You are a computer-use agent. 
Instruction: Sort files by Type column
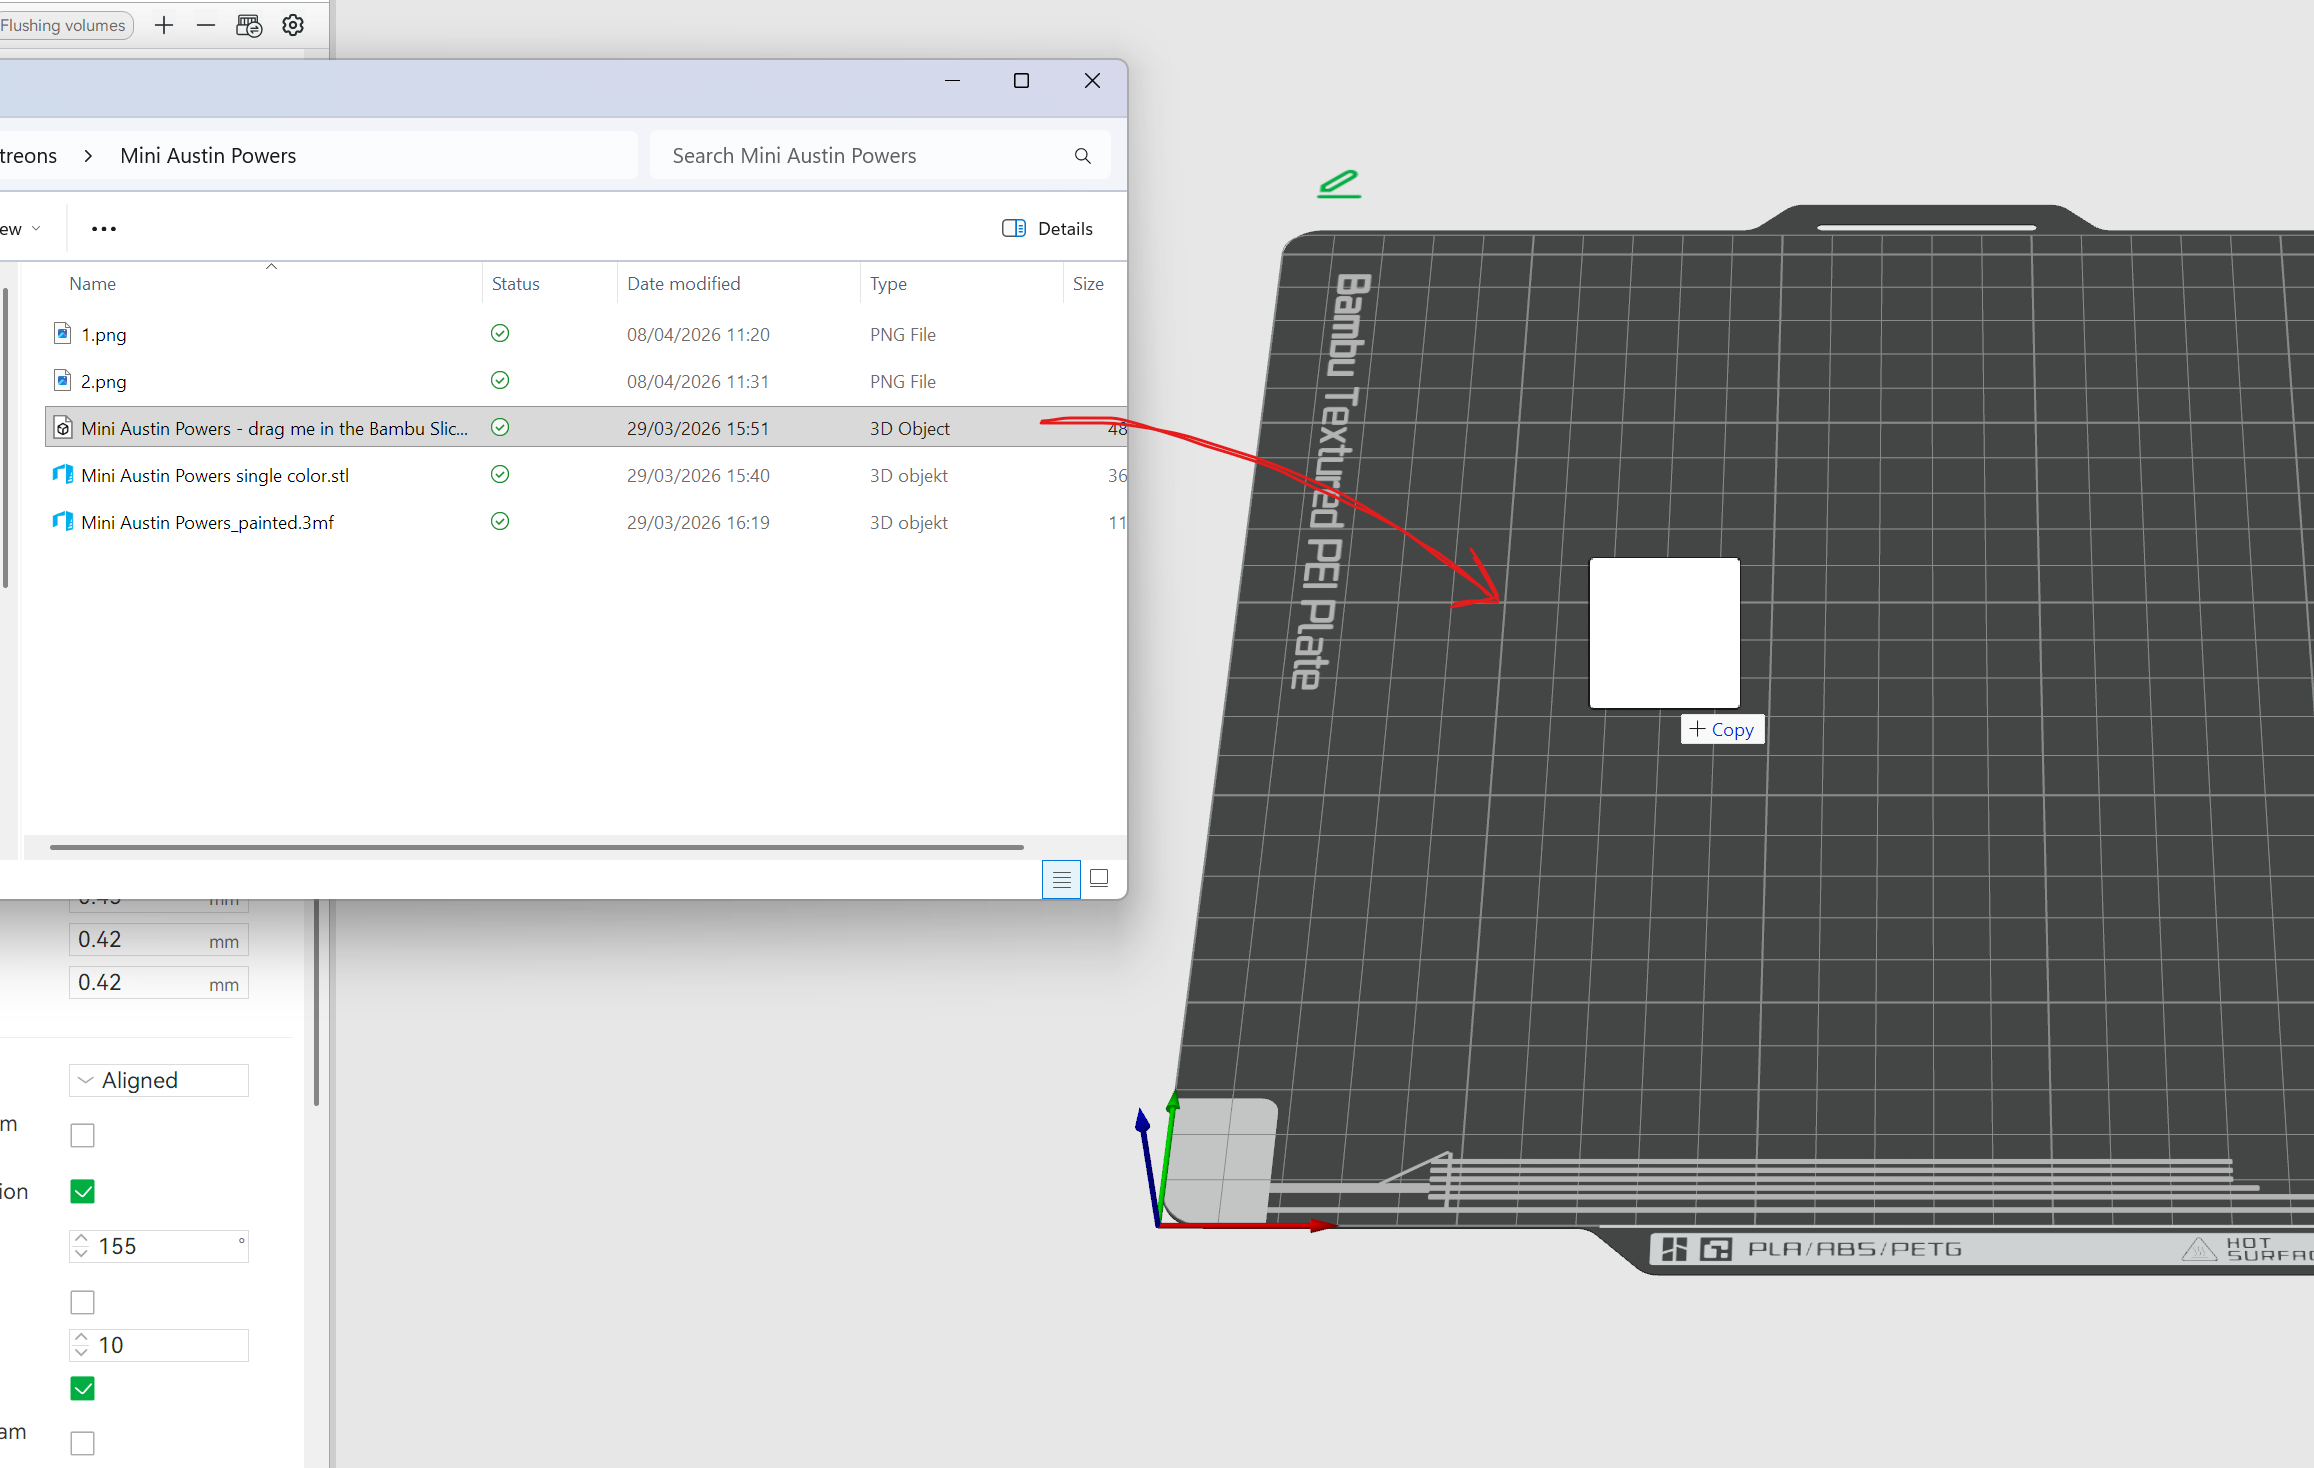click(888, 284)
